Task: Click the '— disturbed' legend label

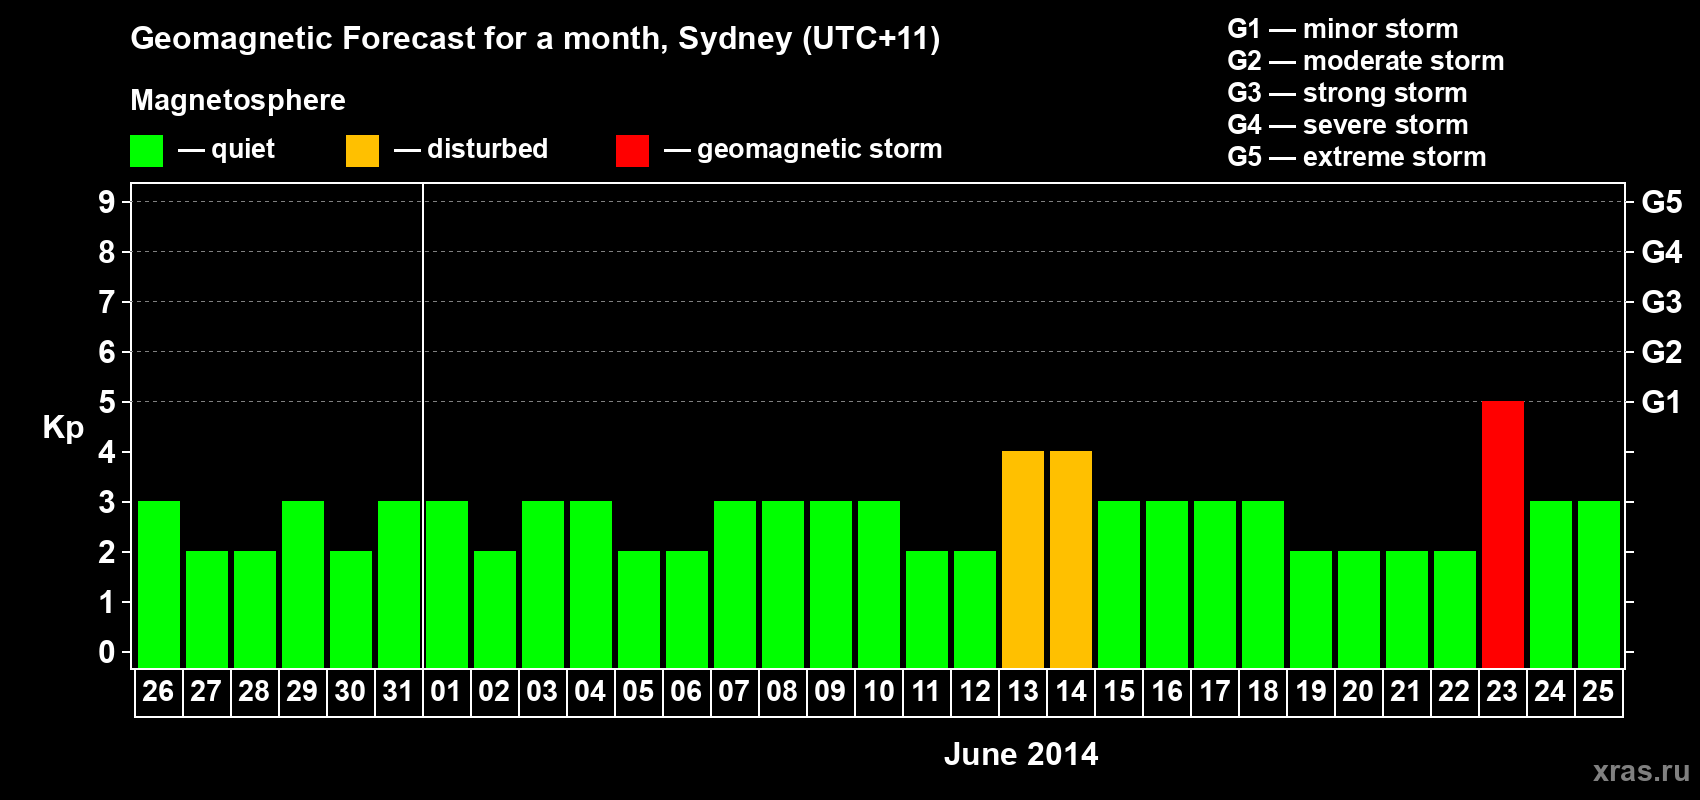Action: tap(471, 149)
